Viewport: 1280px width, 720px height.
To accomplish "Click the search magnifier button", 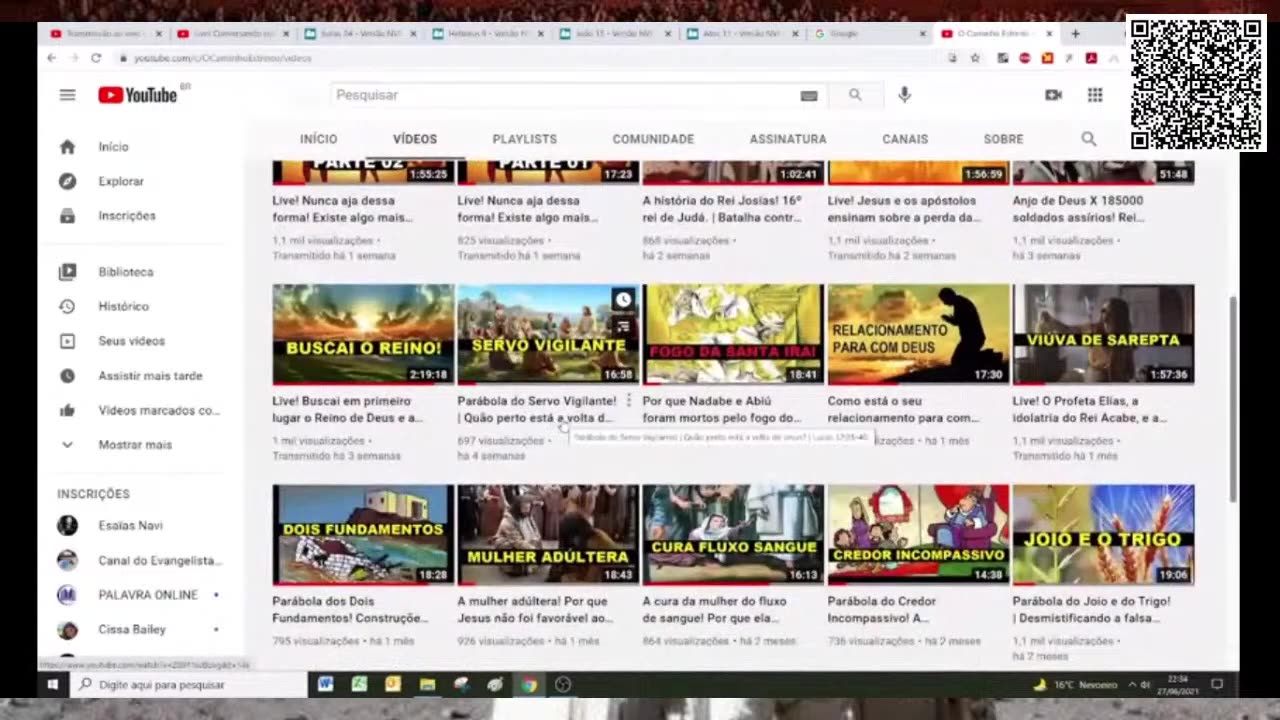I will coord(855,95).
